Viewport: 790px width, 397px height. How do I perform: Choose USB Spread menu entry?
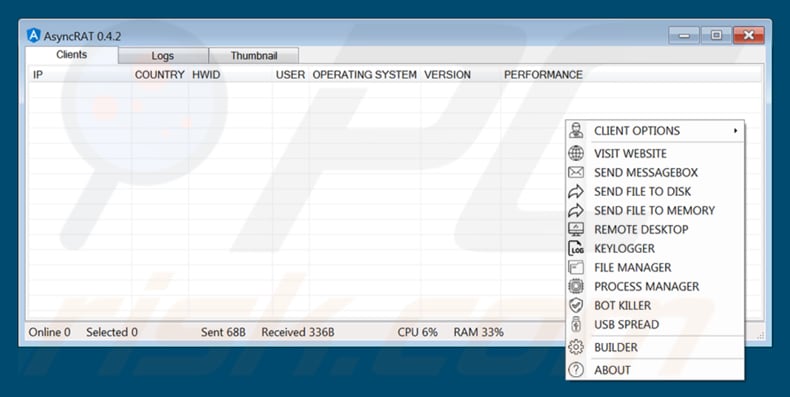655,324
